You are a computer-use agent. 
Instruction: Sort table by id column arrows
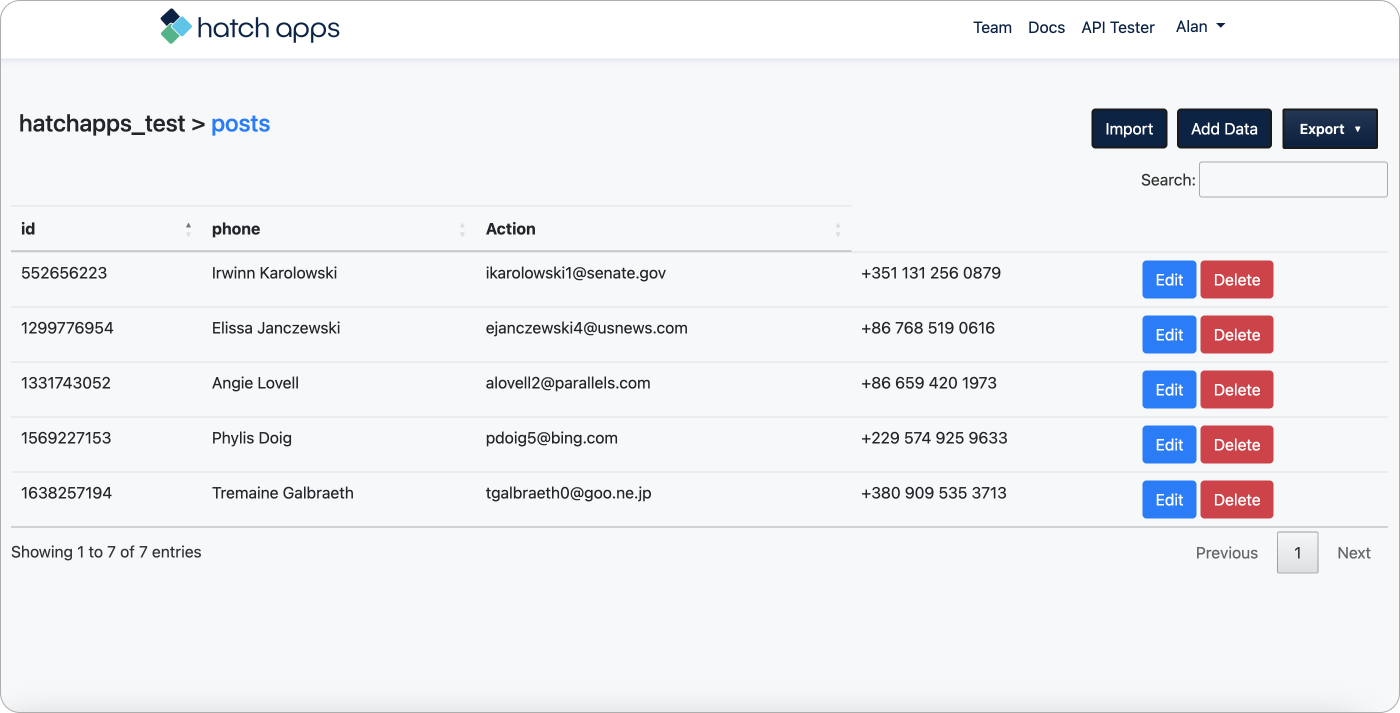coord(188,229)
